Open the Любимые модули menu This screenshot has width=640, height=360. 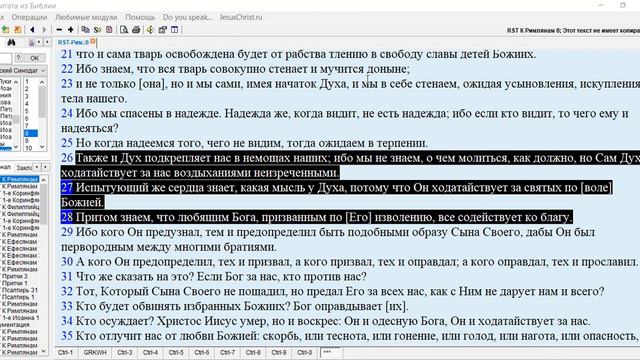(x=86, y=17)
